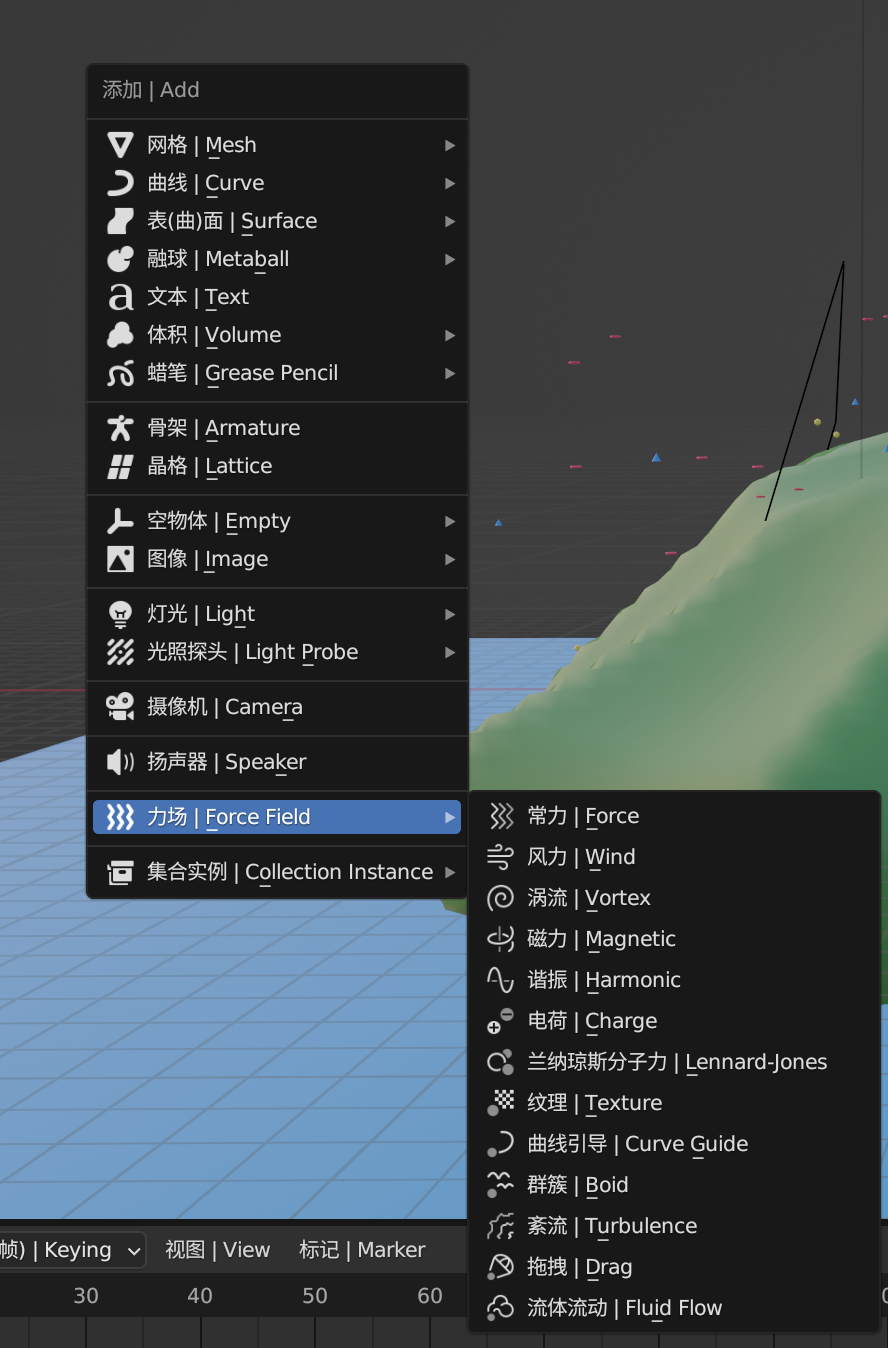Click the Grease Pencil icon
This screenshot has height=1348, width=888.
click(119, 373)
